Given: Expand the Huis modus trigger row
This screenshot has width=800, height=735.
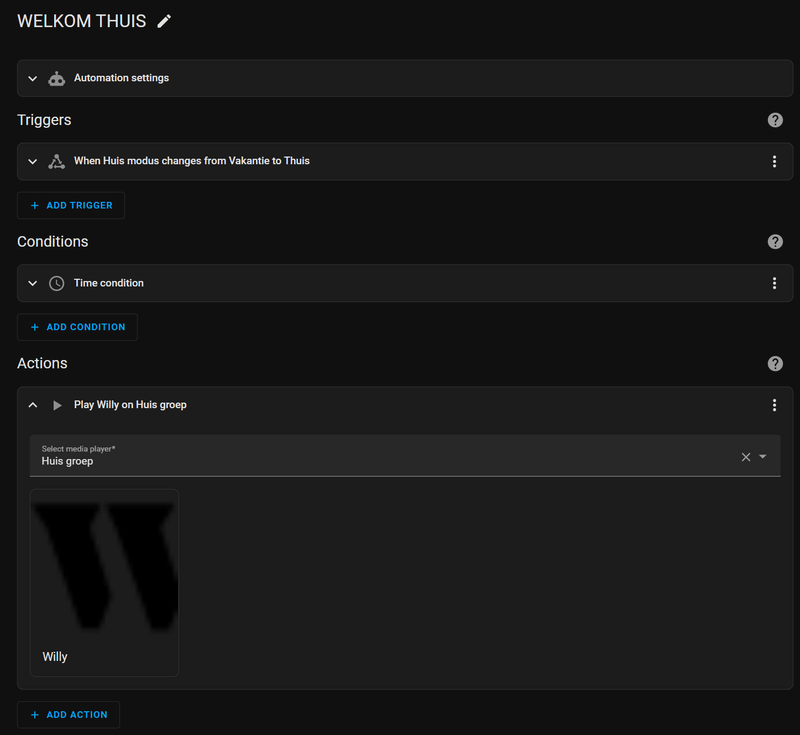Looking at the screenshot, I should click(33, 161).
